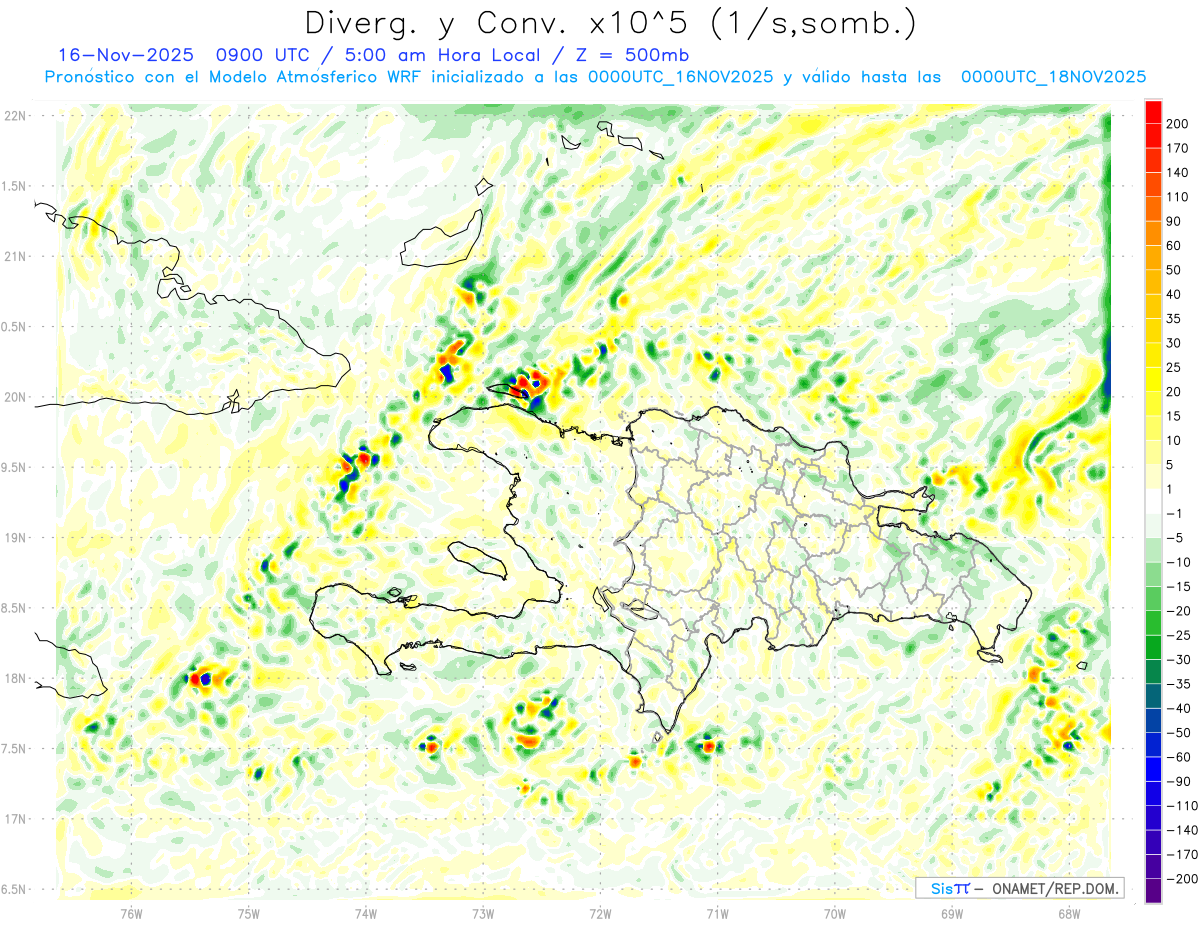Click the '70W' longitude label
The height and width of the screenshot is (927, 1200).
834,914
